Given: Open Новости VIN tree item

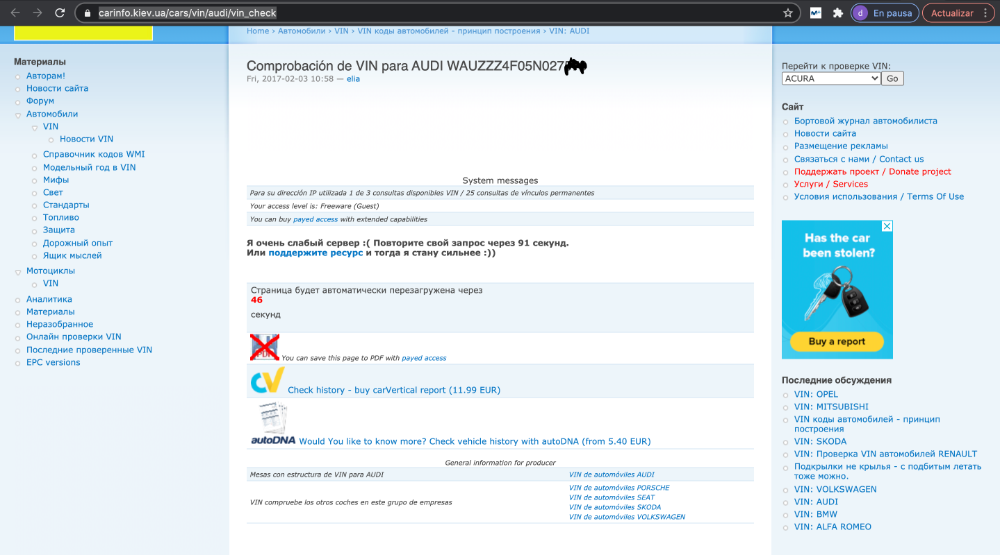Looking at the screenshot, I should pyautogui.click(x=86, y=139).
